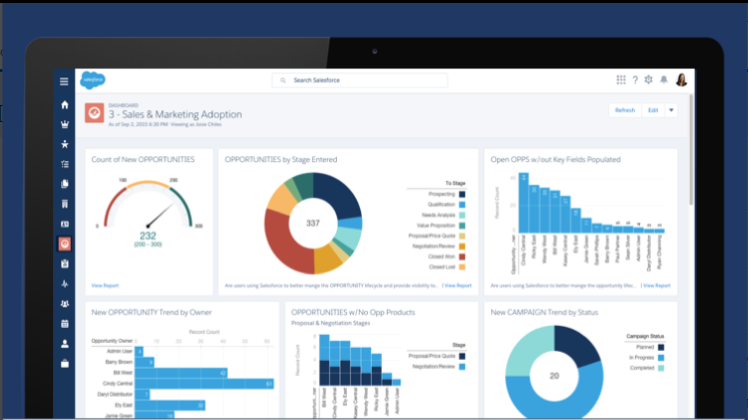Go to Home in the sidebar
Screen dimensions: 748x420
tap(64, 105)
